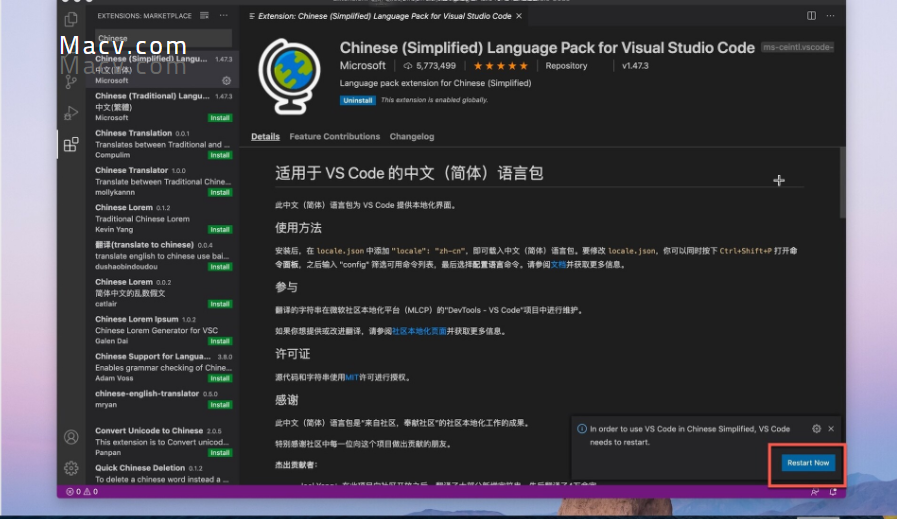Click the Uninstall button
Screen dimensions: 897x519
pyautogui.click(x=358, y=100)
